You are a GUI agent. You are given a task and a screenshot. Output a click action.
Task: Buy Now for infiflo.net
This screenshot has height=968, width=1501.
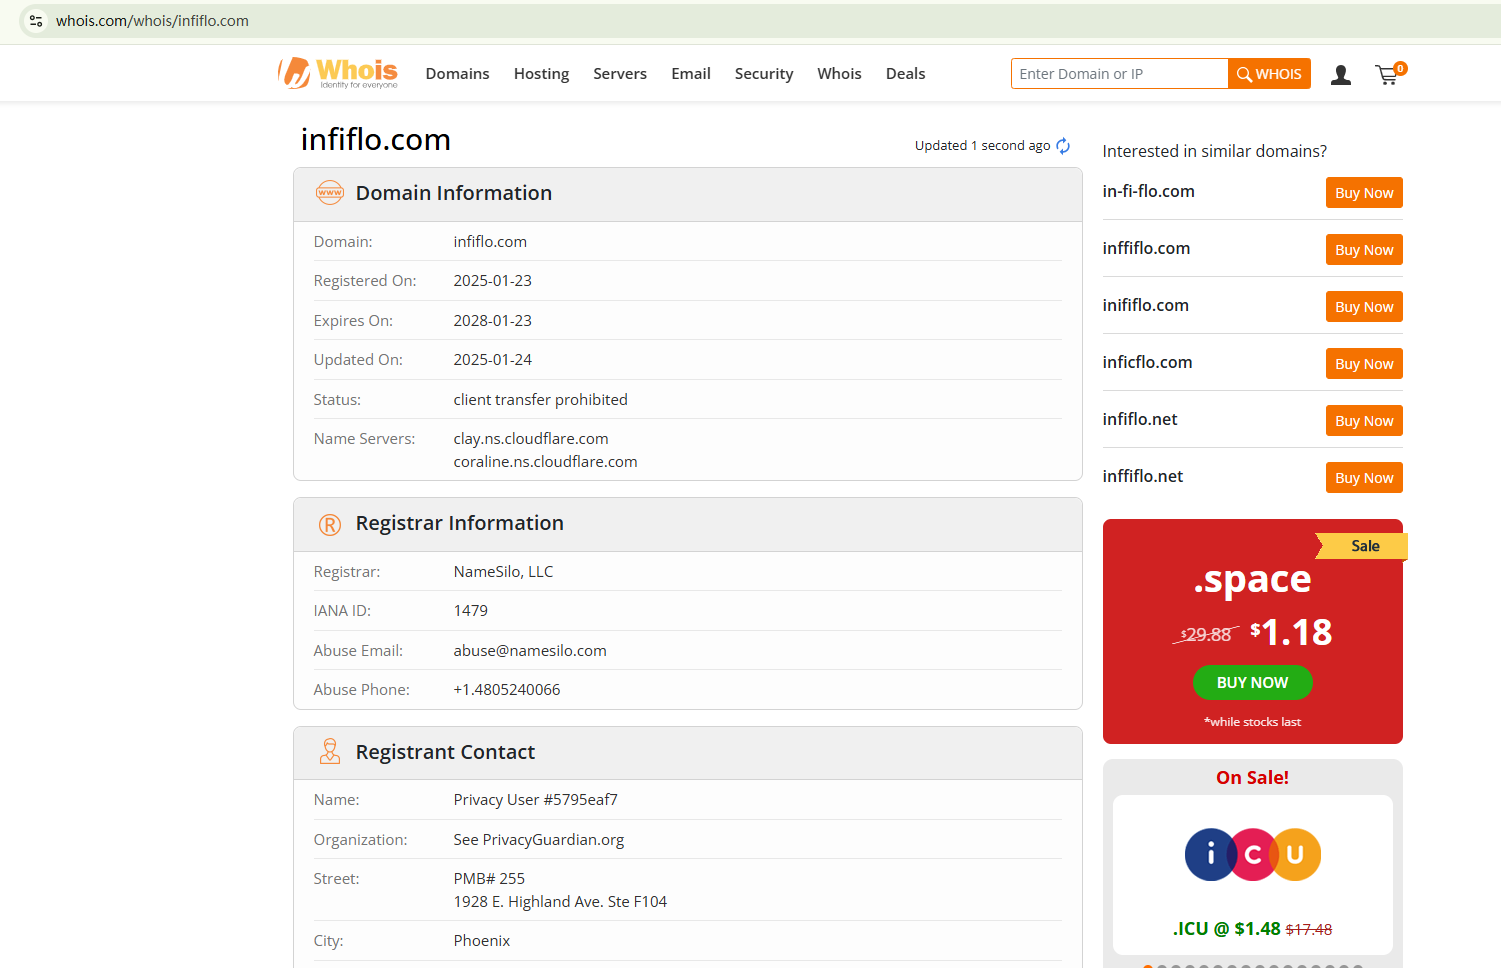tap(1363, 421)
